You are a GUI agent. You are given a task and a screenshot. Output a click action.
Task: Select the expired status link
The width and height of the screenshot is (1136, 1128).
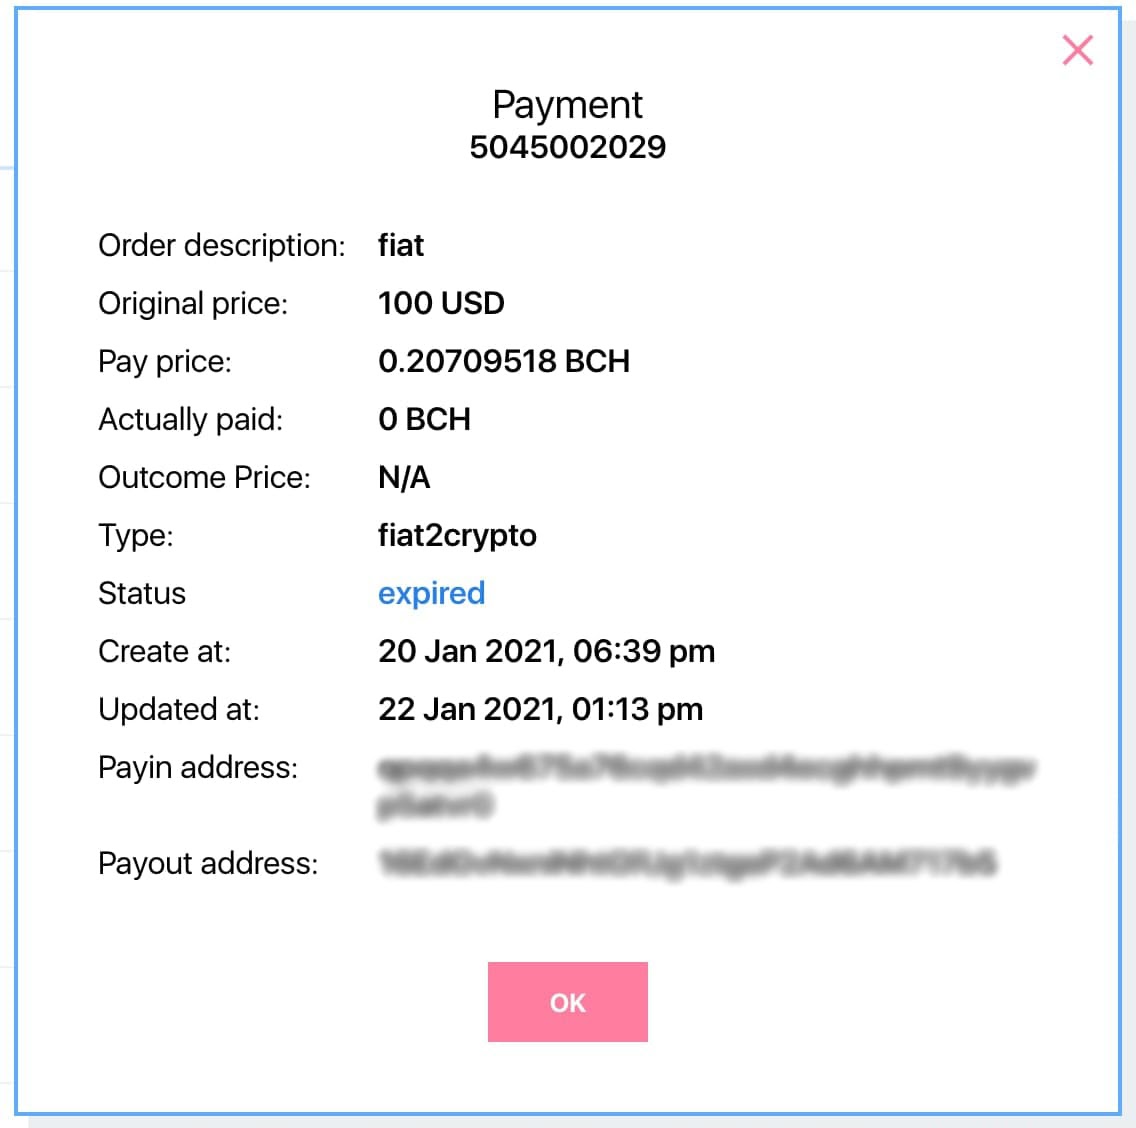pos(431,593)
